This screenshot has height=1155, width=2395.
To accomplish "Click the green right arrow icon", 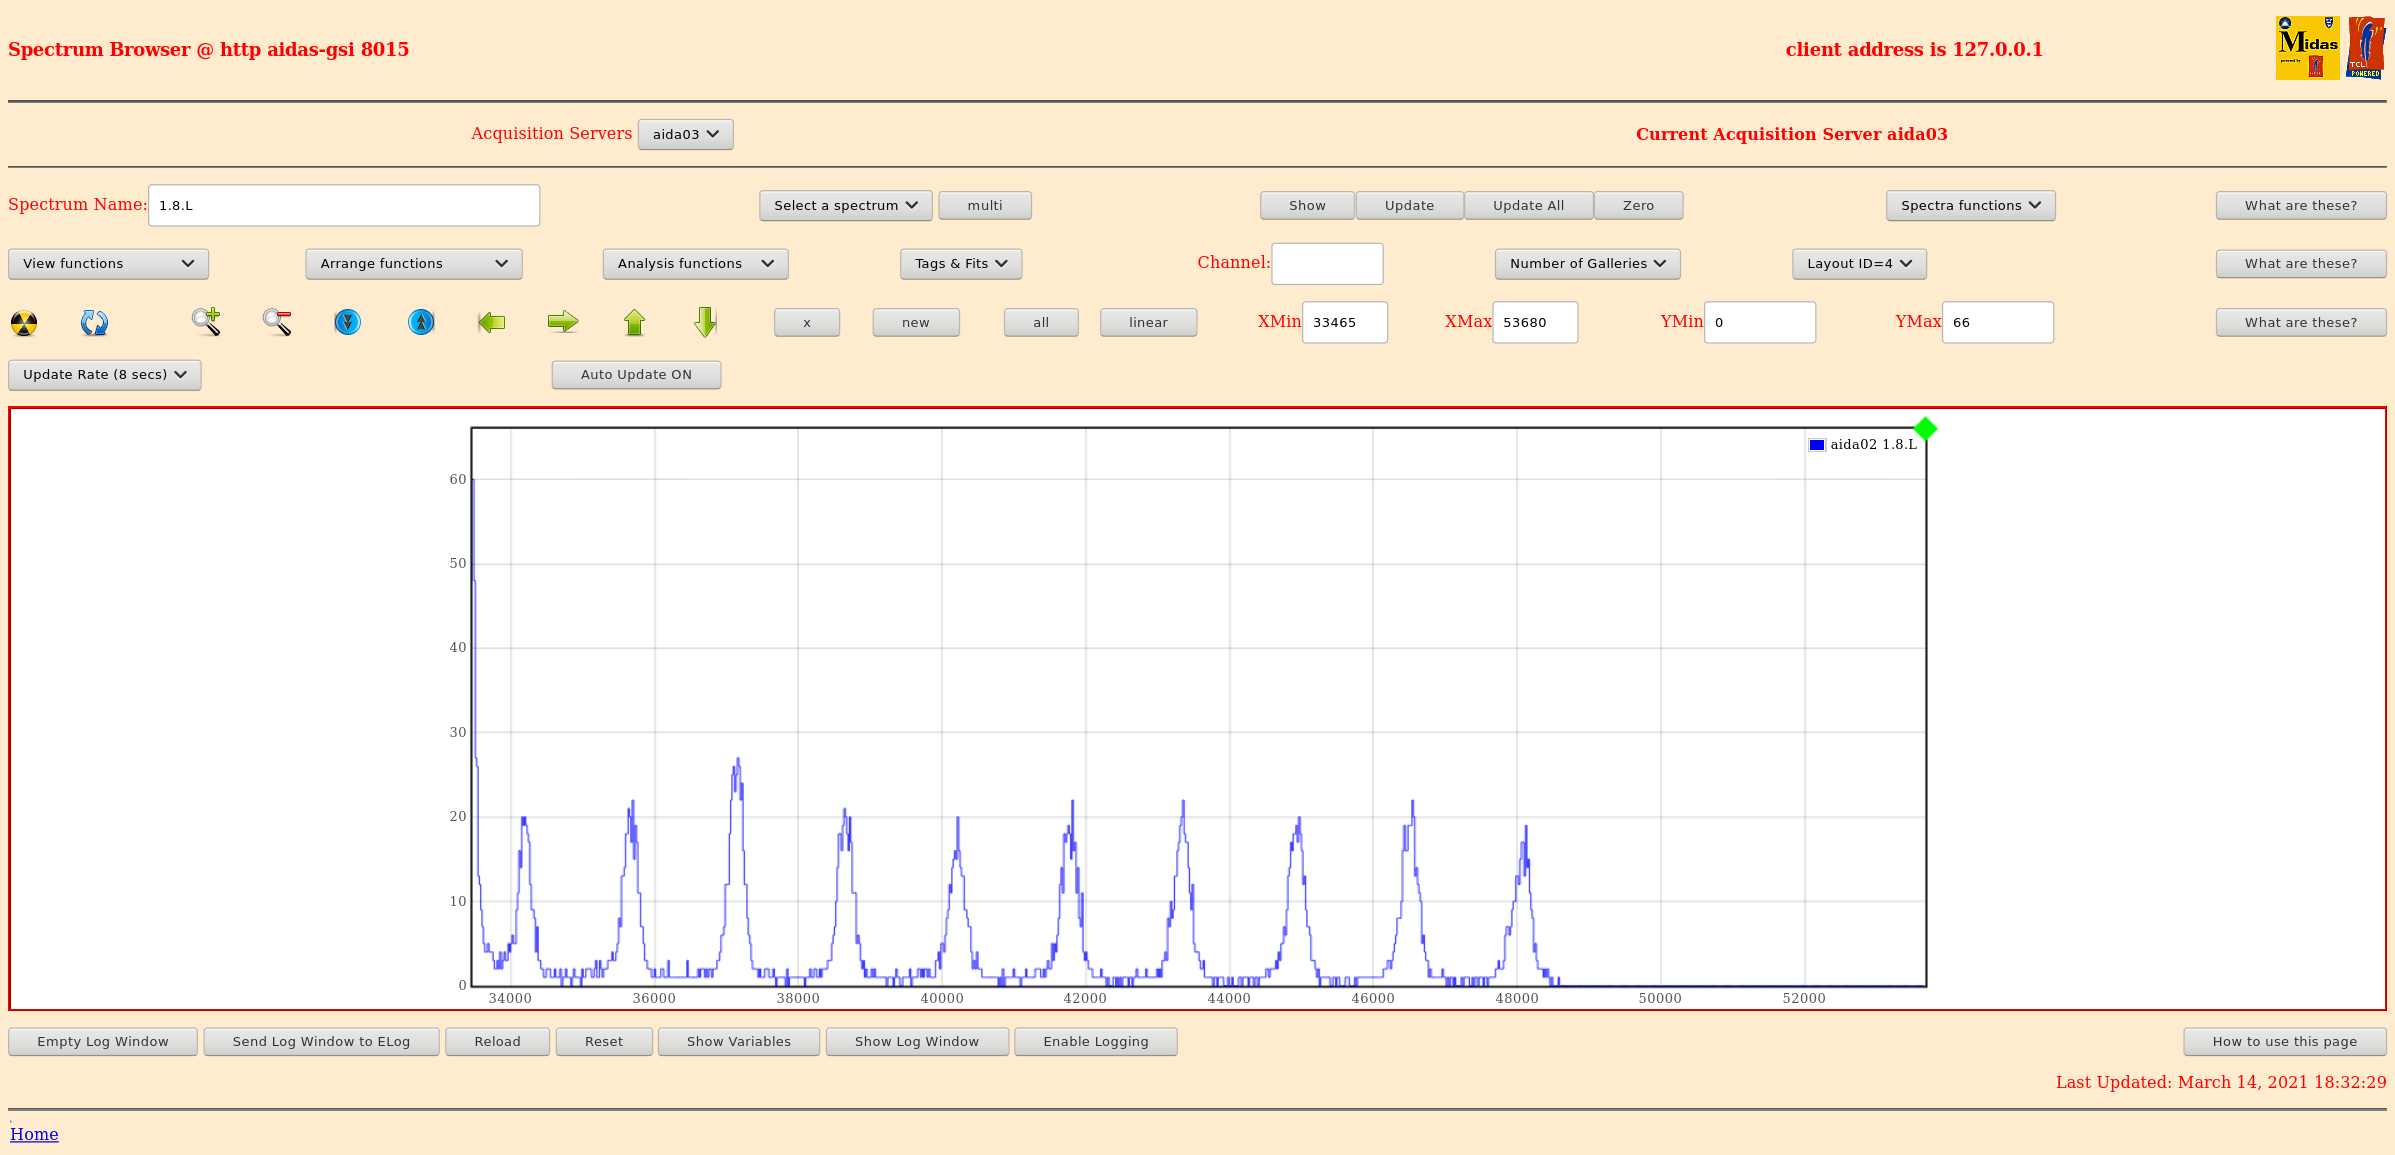I will 563,322.
